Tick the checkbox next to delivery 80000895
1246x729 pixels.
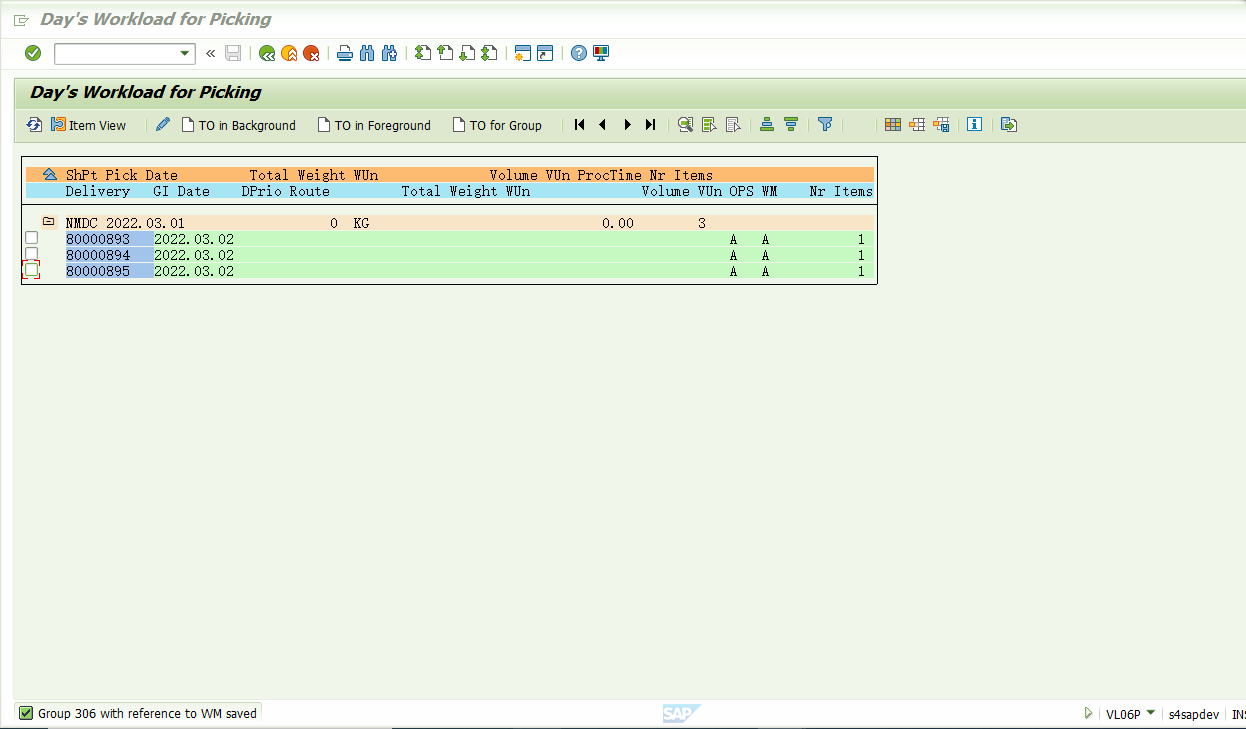point(31,270)
